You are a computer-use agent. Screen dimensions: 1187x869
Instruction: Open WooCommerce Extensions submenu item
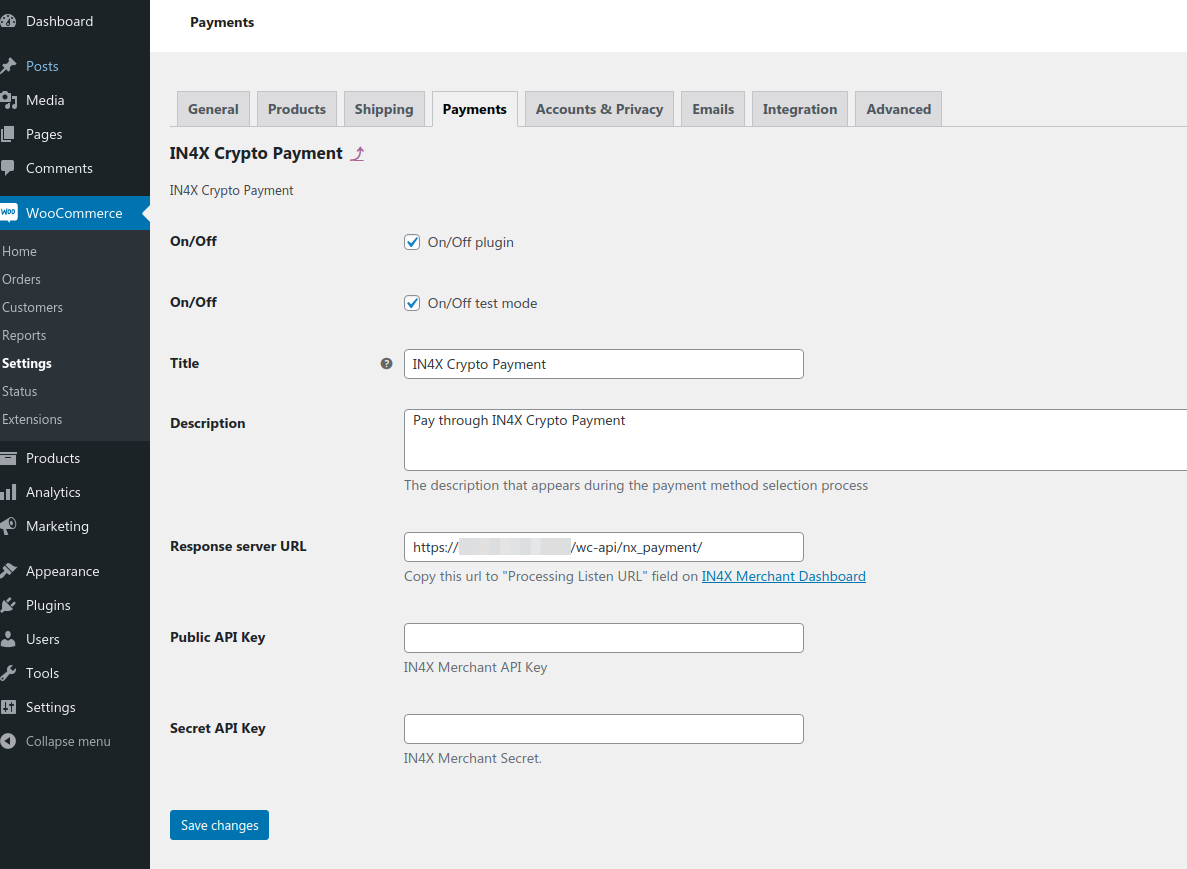click(32, 419)
